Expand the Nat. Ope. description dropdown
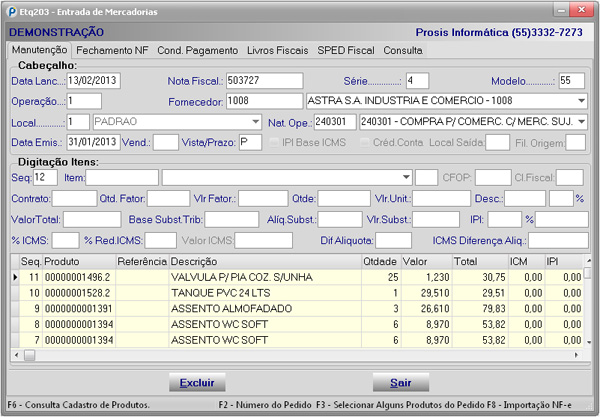The height and width of the screenshot is (417, 600). 581,122
